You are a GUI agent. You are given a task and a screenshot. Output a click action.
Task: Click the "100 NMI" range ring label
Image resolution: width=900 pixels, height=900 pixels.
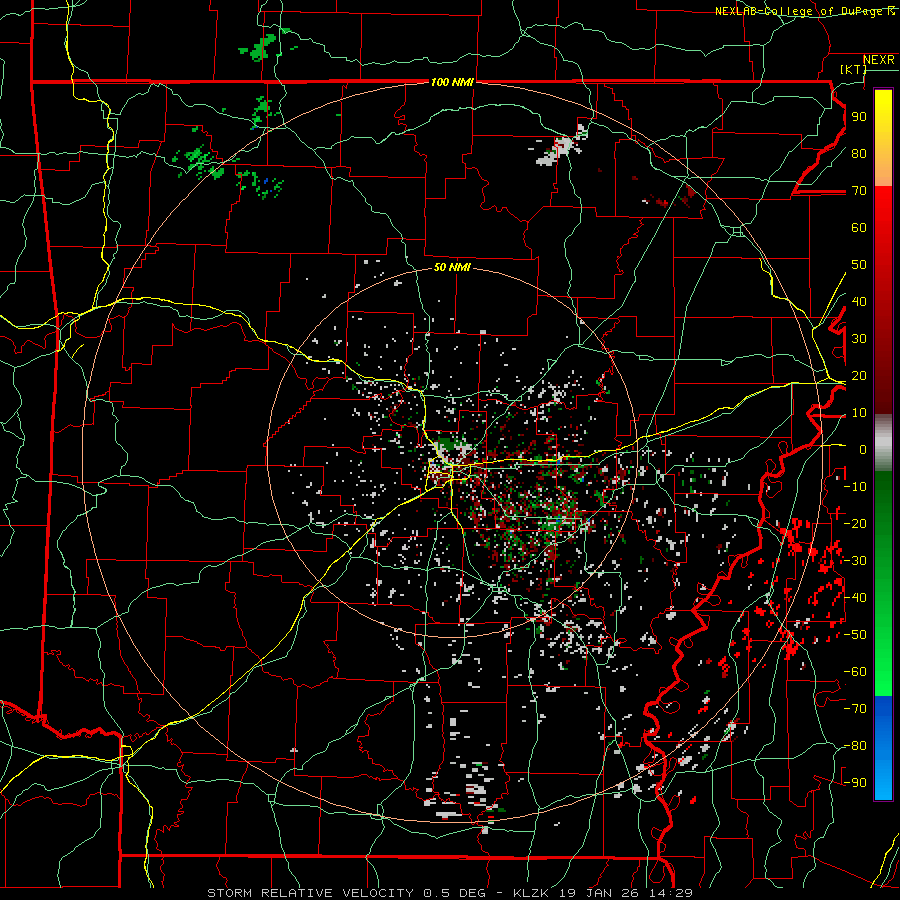tap(452, 82)
